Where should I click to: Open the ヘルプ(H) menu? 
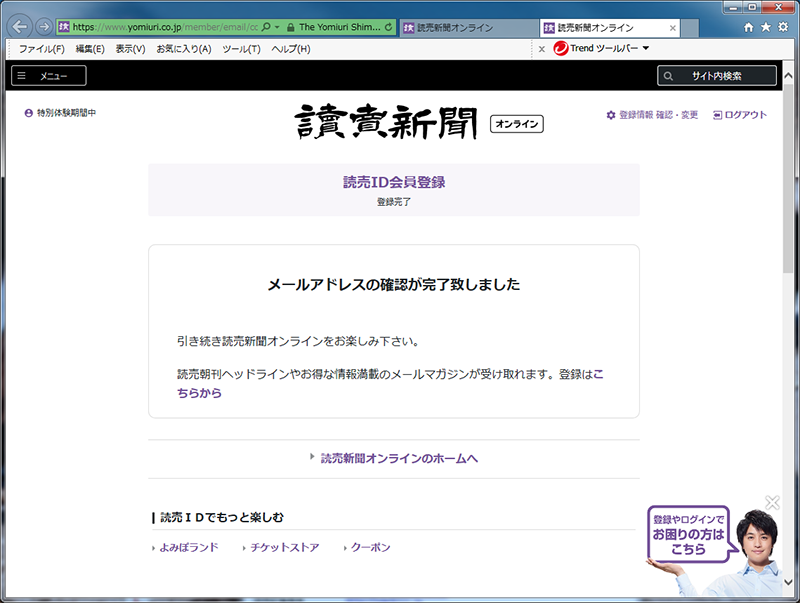click(x=291, y=49)
